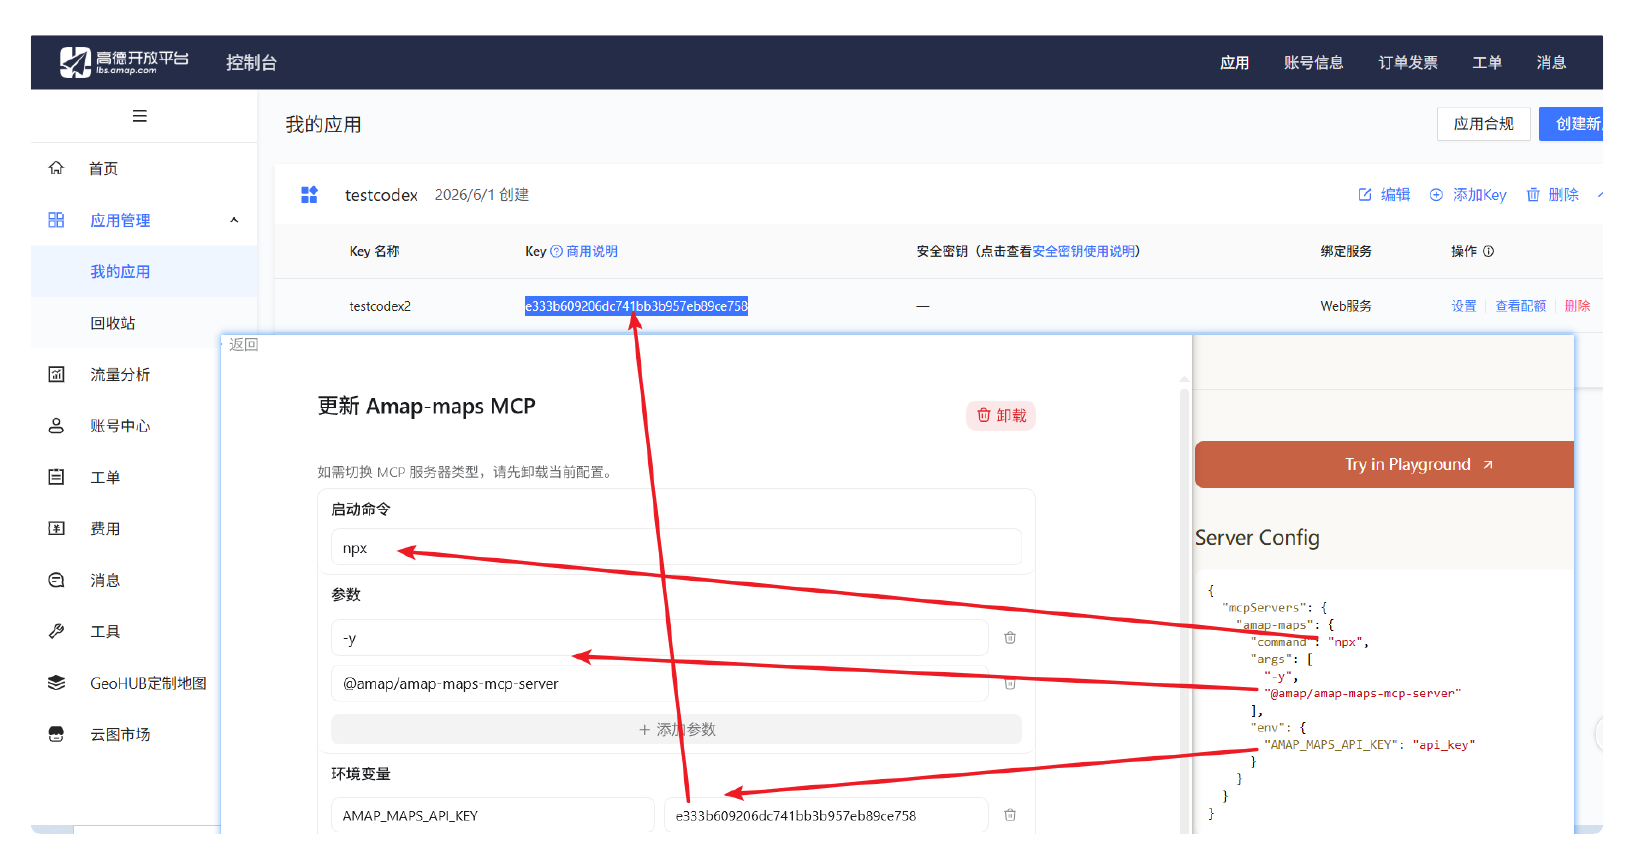Screen dimensions: 1634x856
Task: Click the red 卸载 uninstall button
Action: coord(1001,415)
